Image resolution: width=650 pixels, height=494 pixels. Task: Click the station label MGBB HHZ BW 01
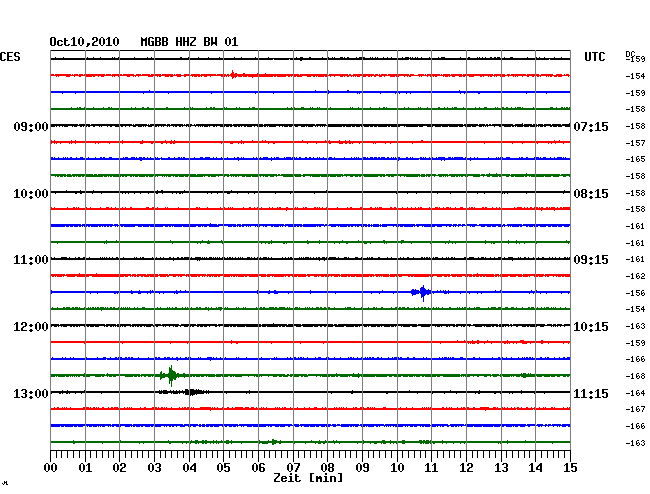pyautogui.click(x=189, y=42)
